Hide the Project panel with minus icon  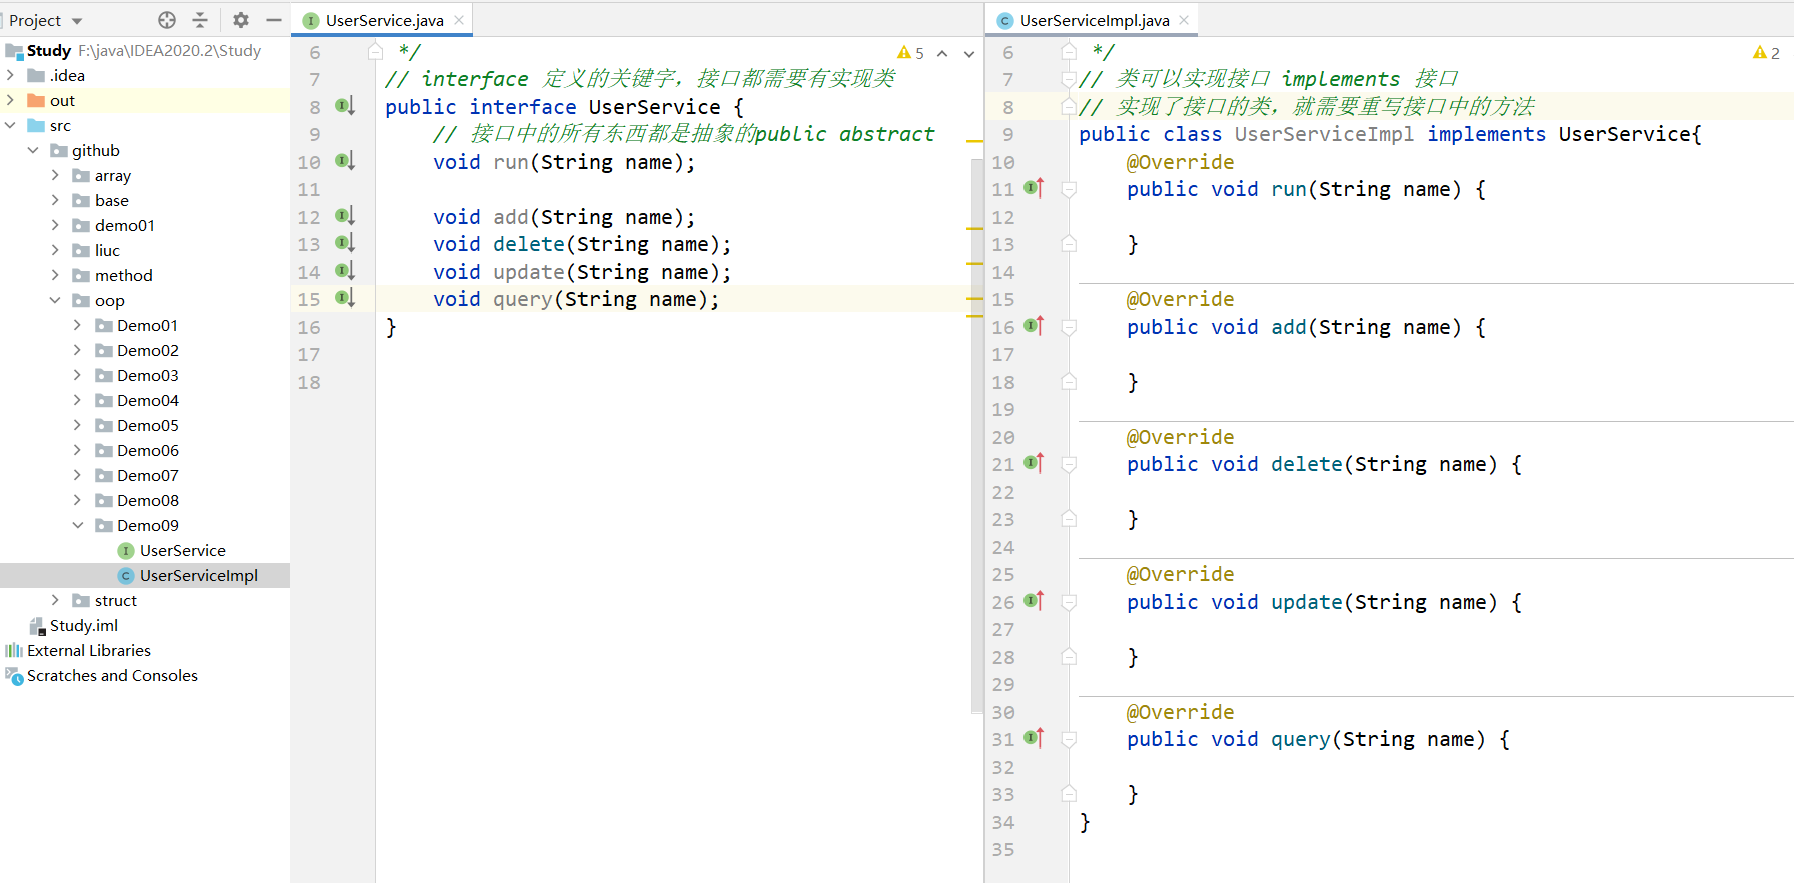(x=273, y=20)
